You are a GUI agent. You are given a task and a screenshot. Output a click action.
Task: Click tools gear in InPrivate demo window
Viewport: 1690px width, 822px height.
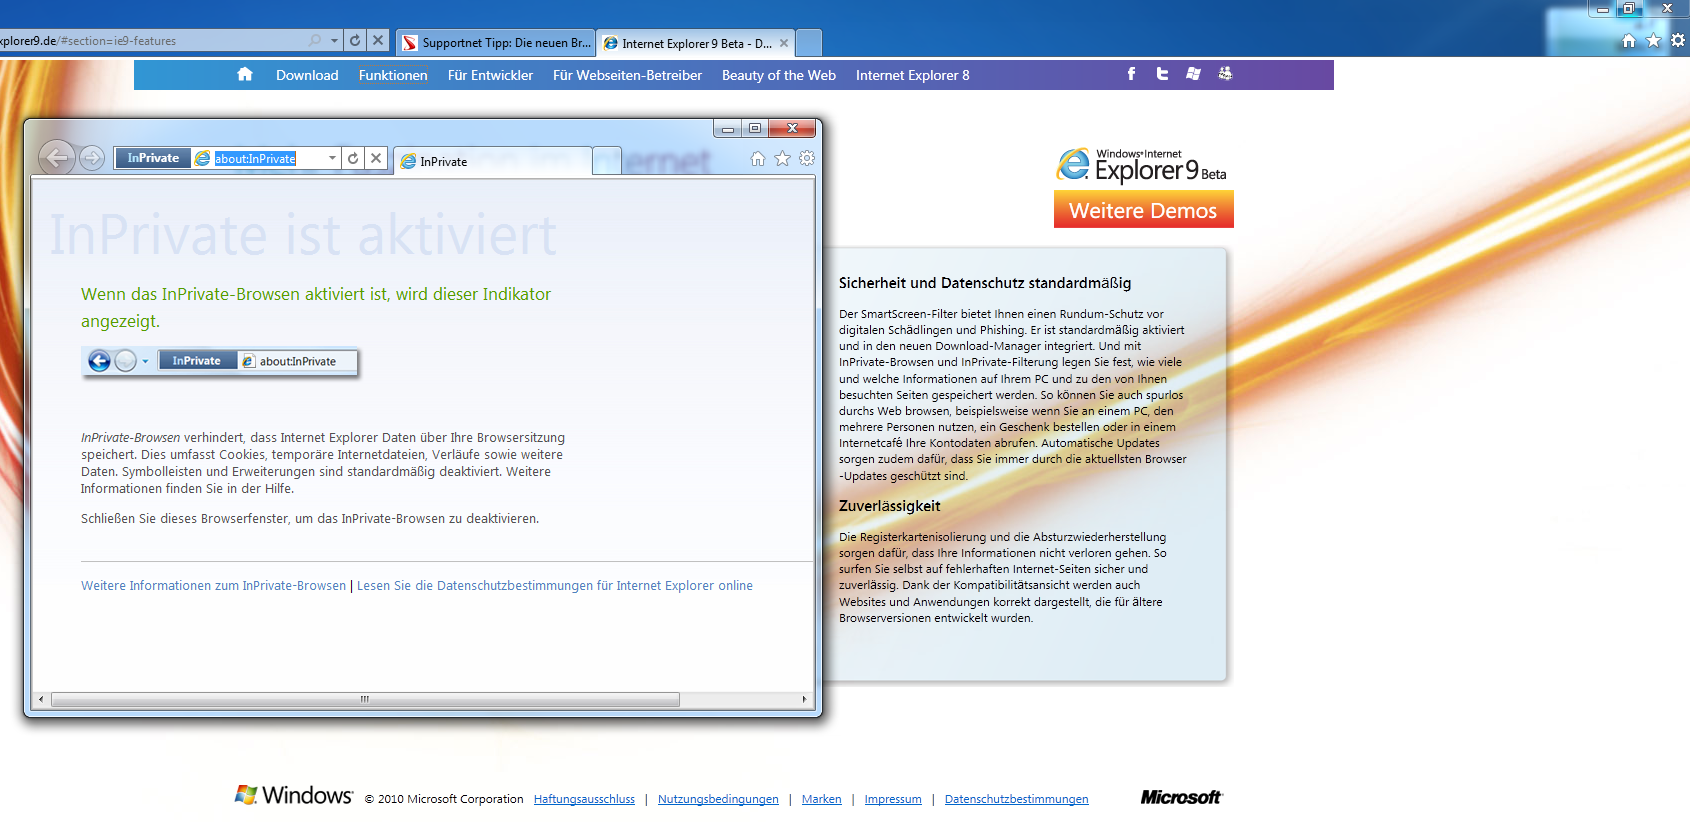tap(807, 158)
